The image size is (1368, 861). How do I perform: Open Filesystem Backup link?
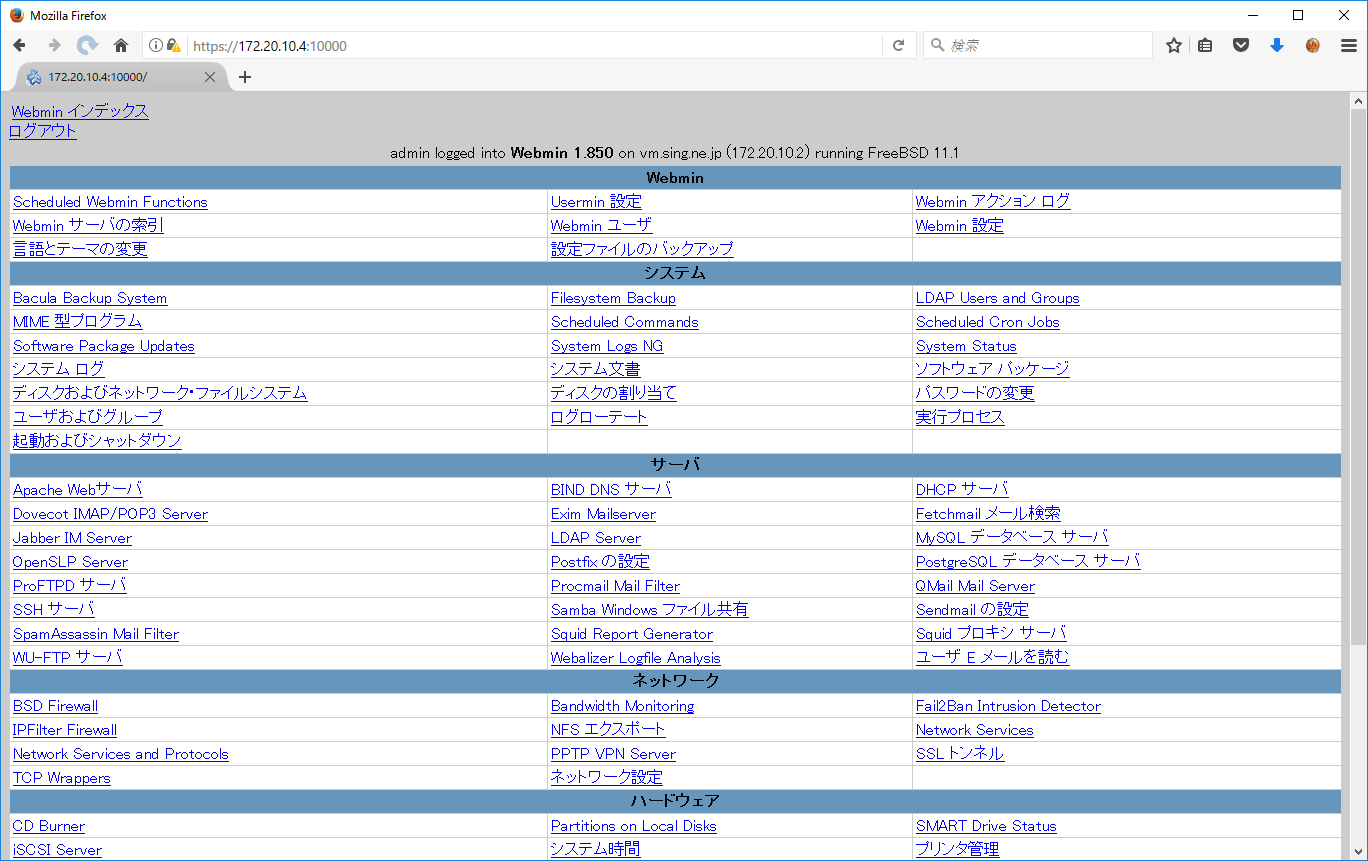click(x=613, y=298)
